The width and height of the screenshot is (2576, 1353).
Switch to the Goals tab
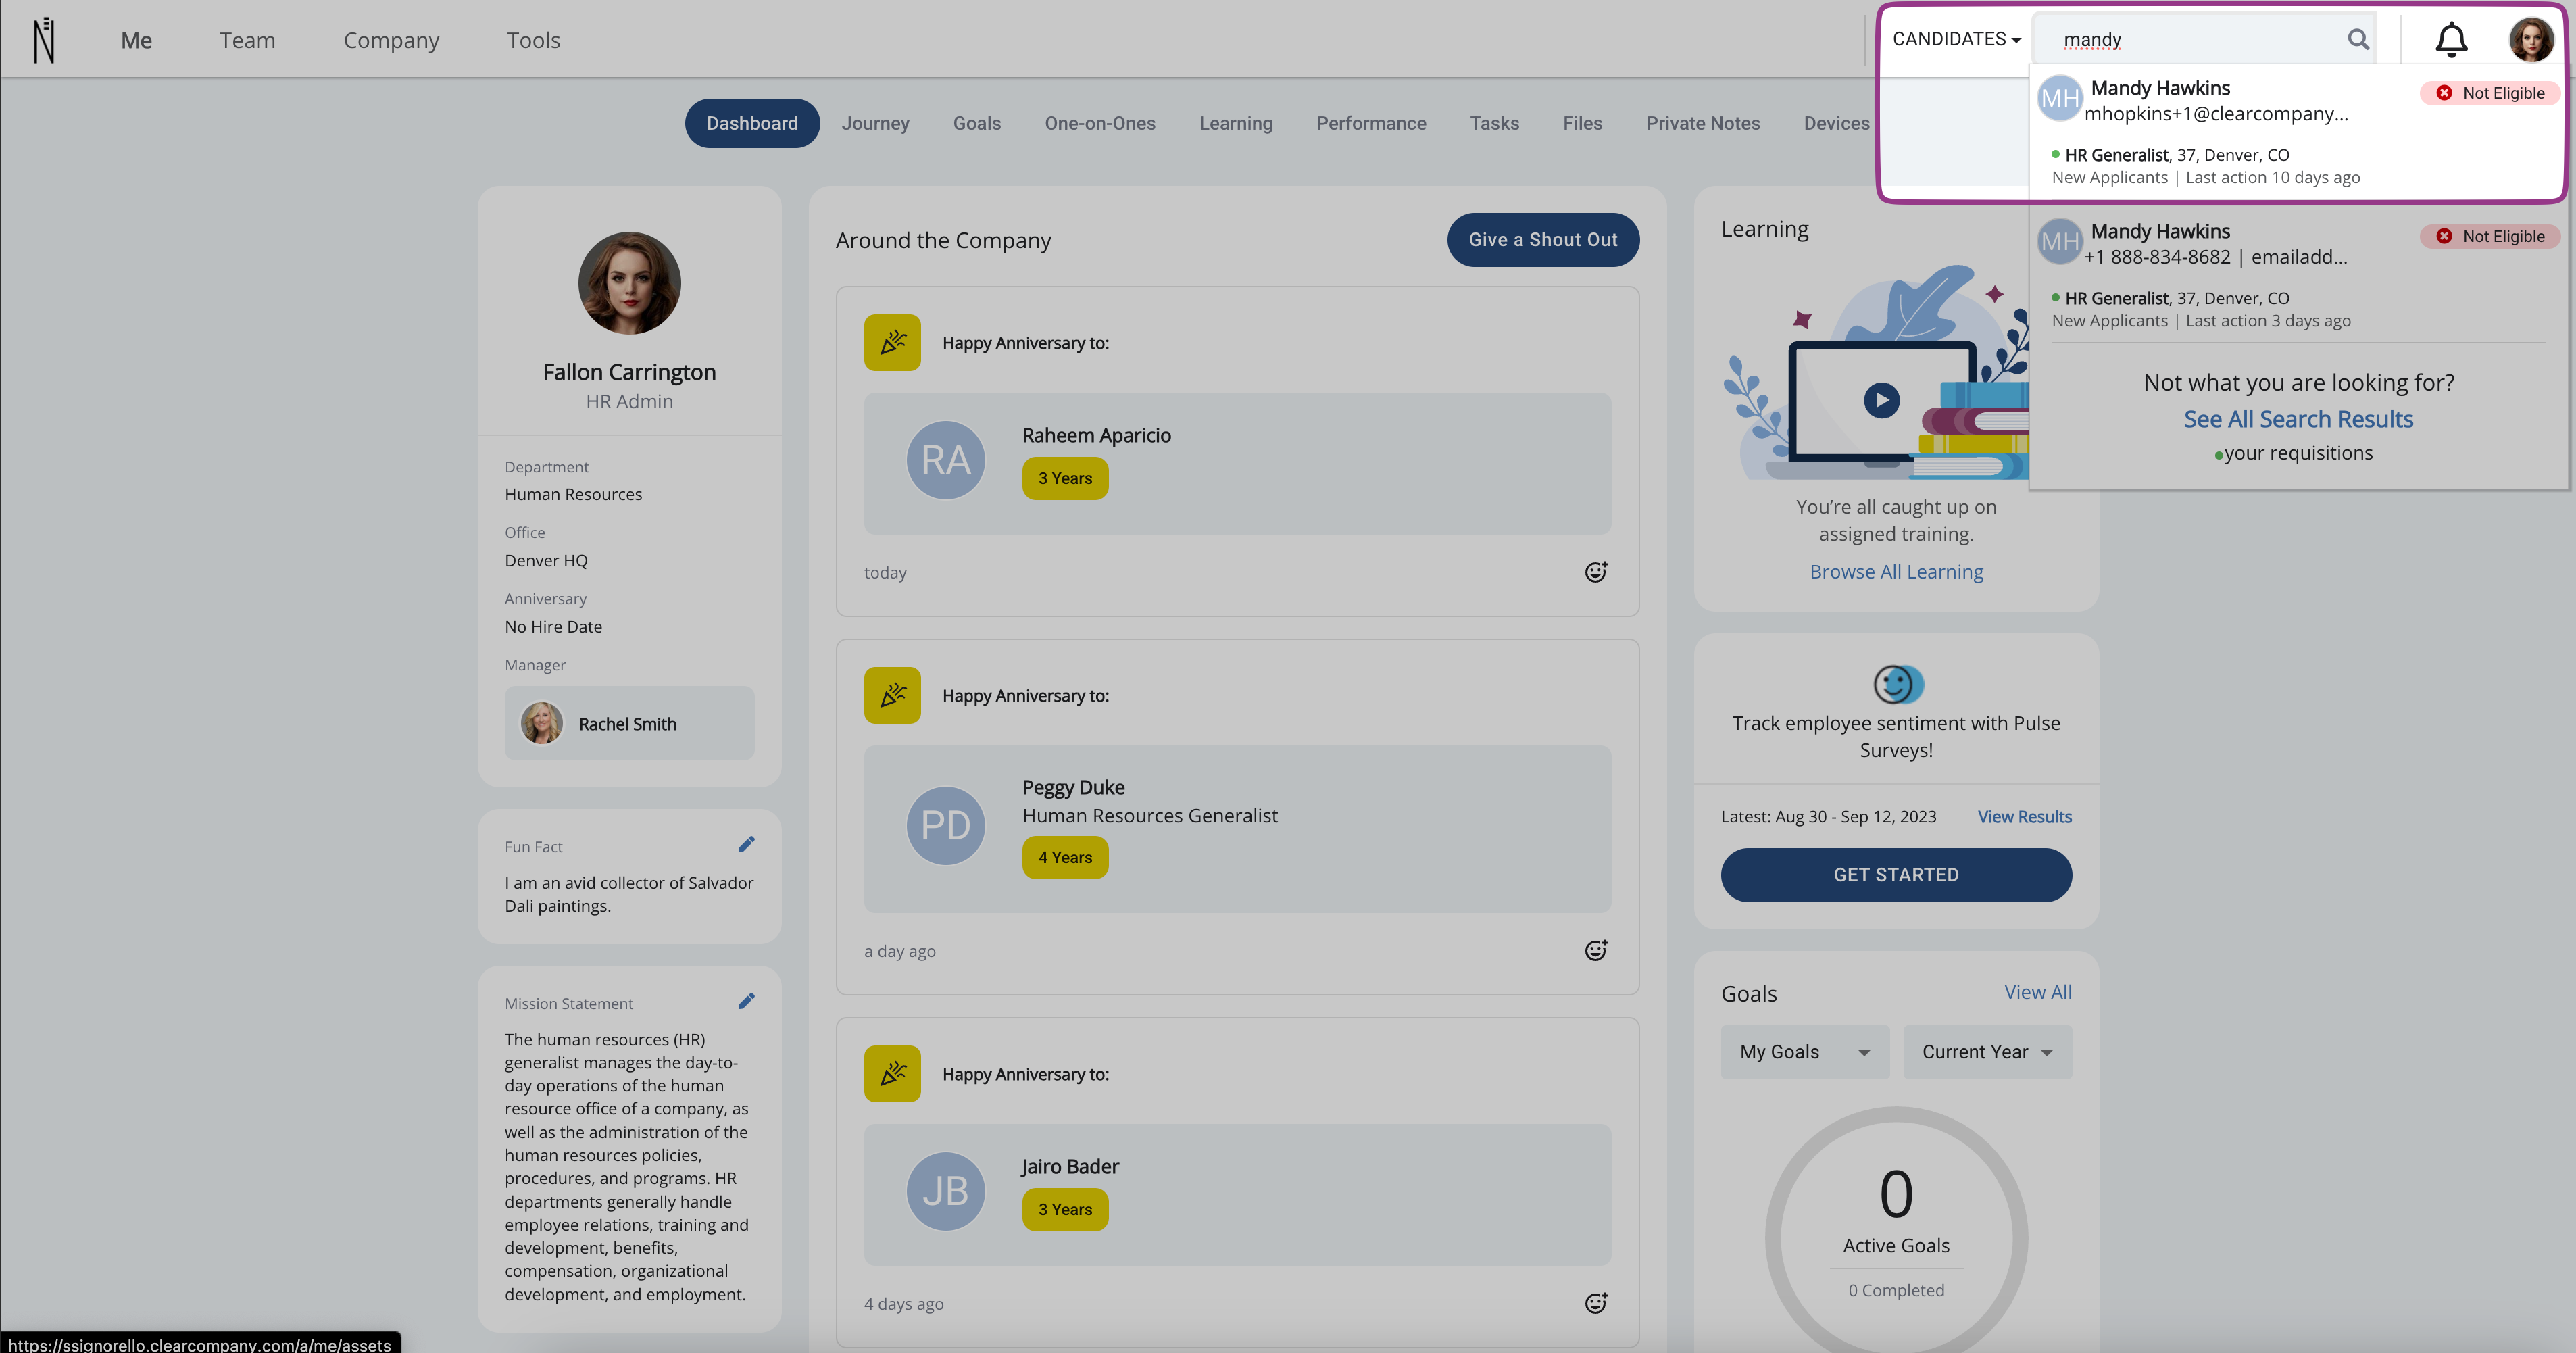click(976, 123)
